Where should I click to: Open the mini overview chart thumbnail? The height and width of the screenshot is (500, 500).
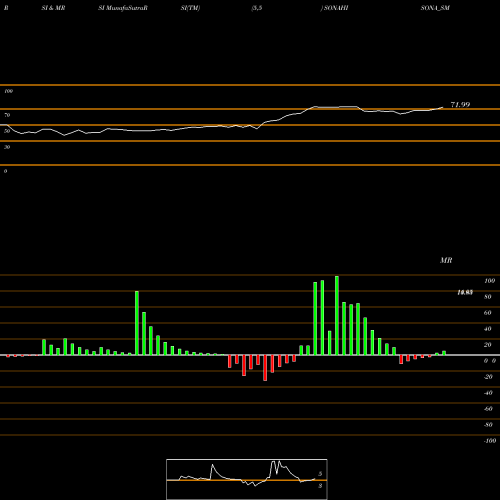pyautogui.click(x=247, y=479)
